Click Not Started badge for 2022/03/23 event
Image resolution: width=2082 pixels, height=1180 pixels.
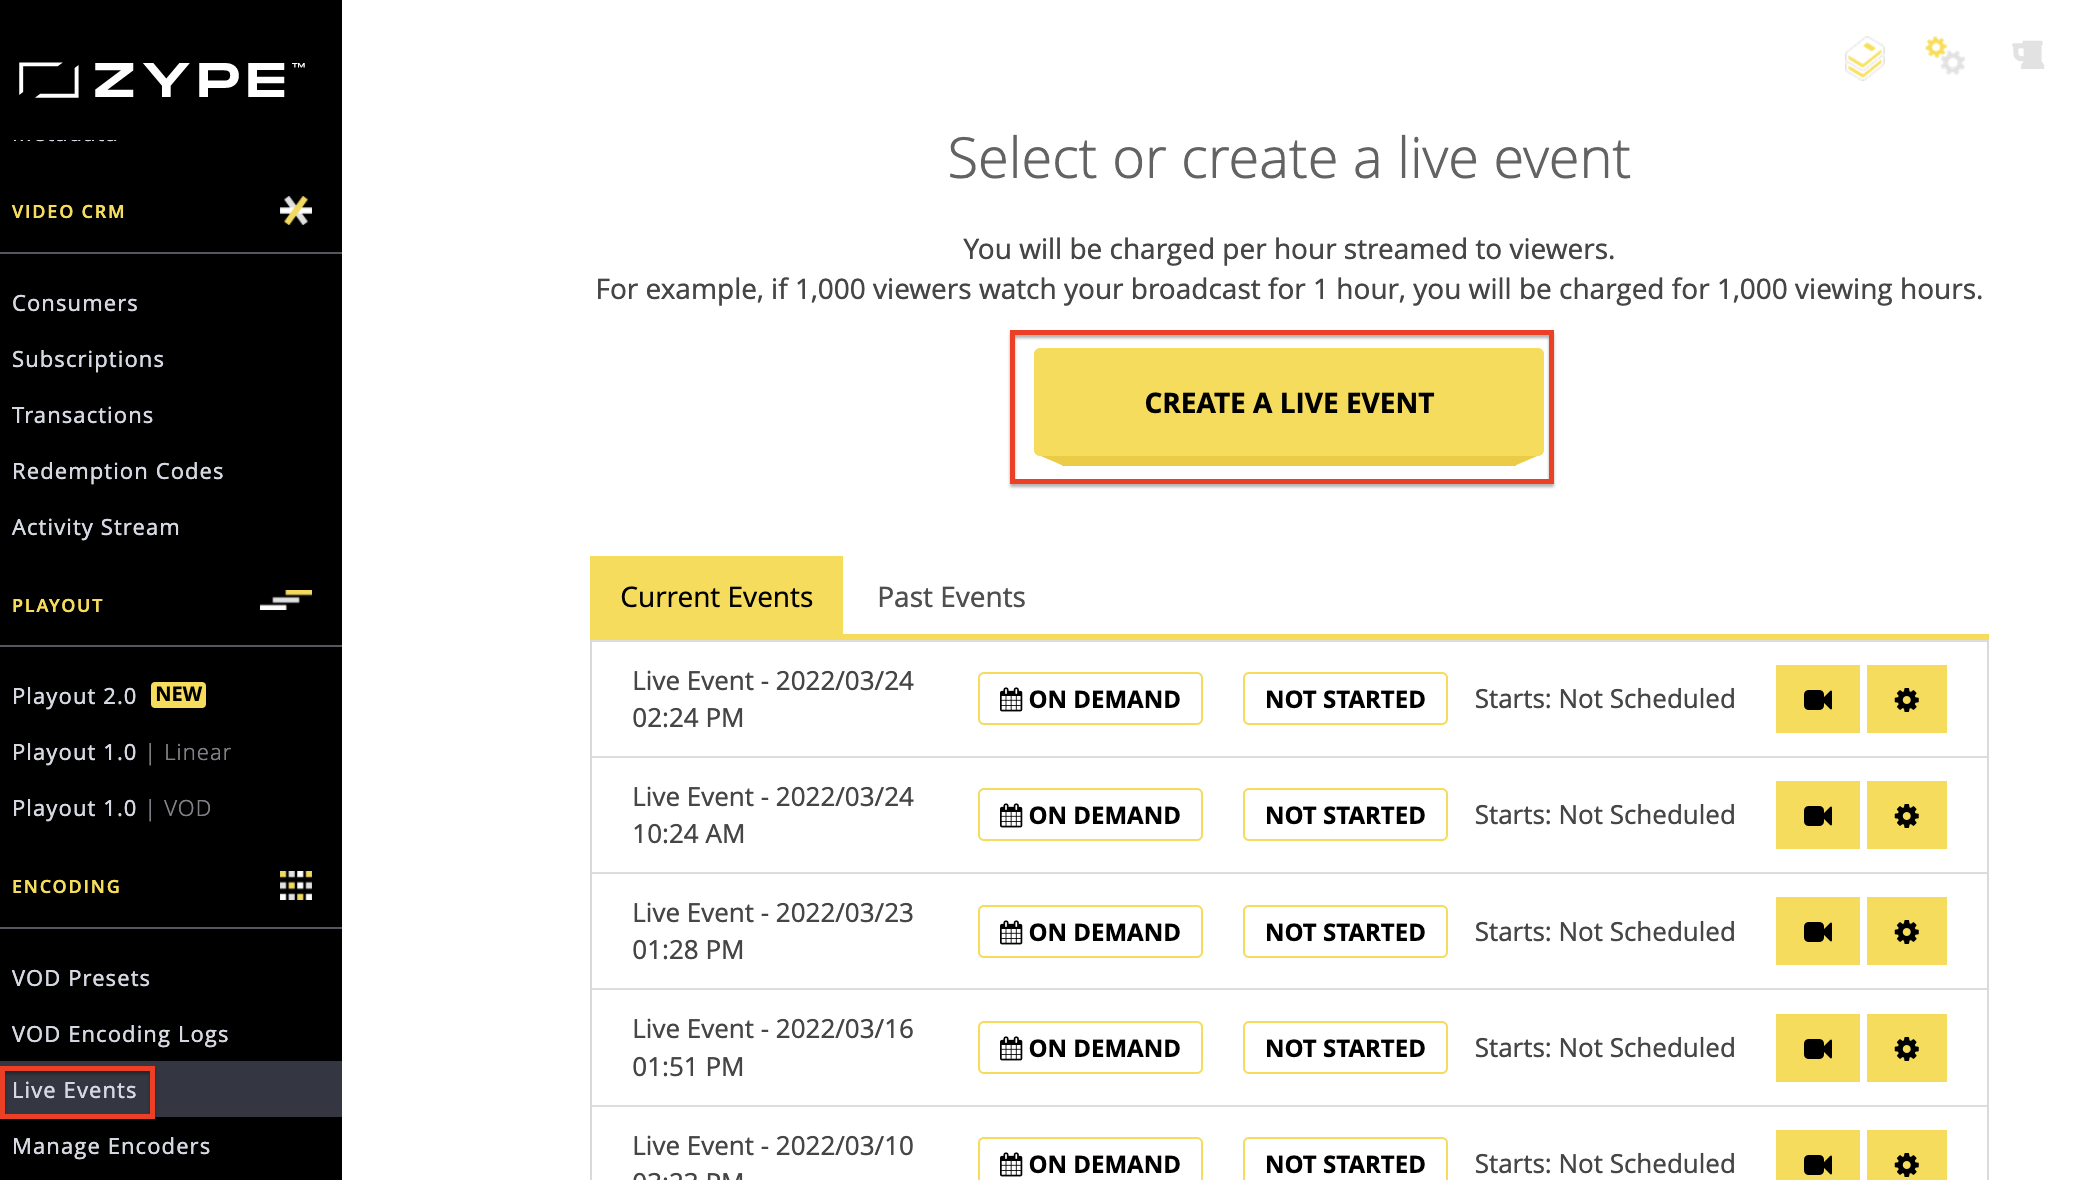click(1345, 931)
